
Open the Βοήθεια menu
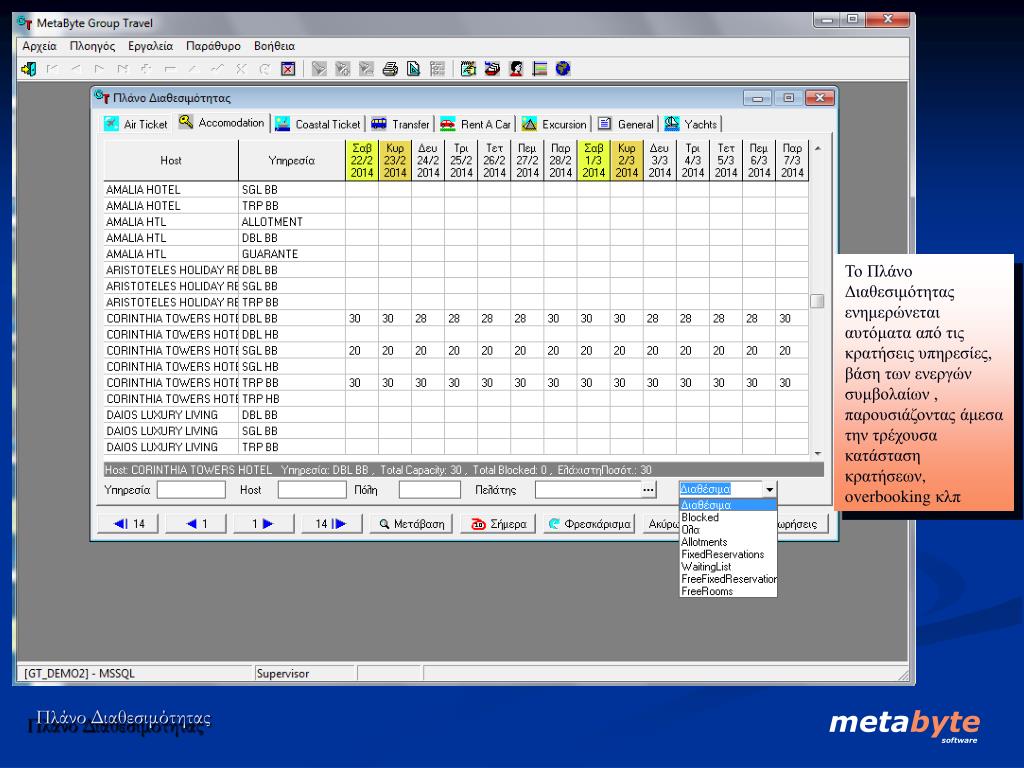(x=274, y=46)
